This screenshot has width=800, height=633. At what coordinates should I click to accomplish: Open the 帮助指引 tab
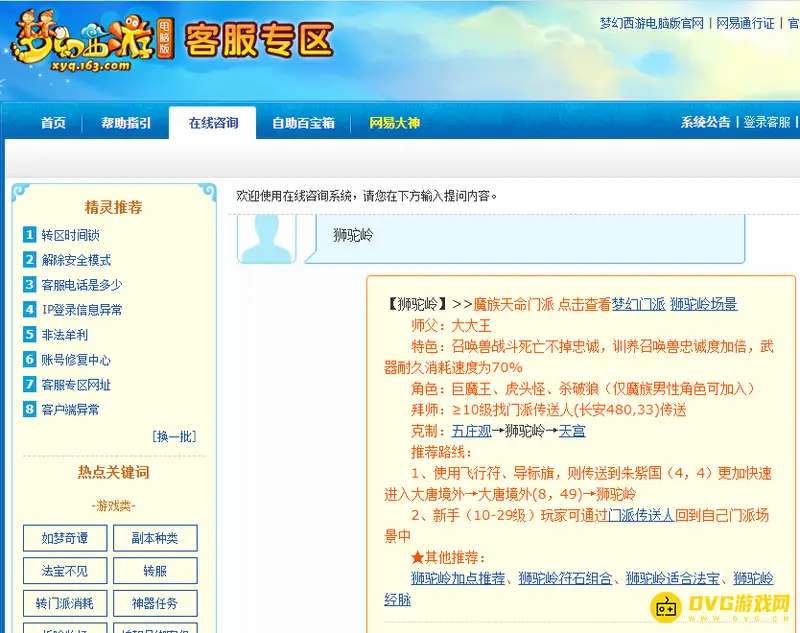tap(126, 123)
